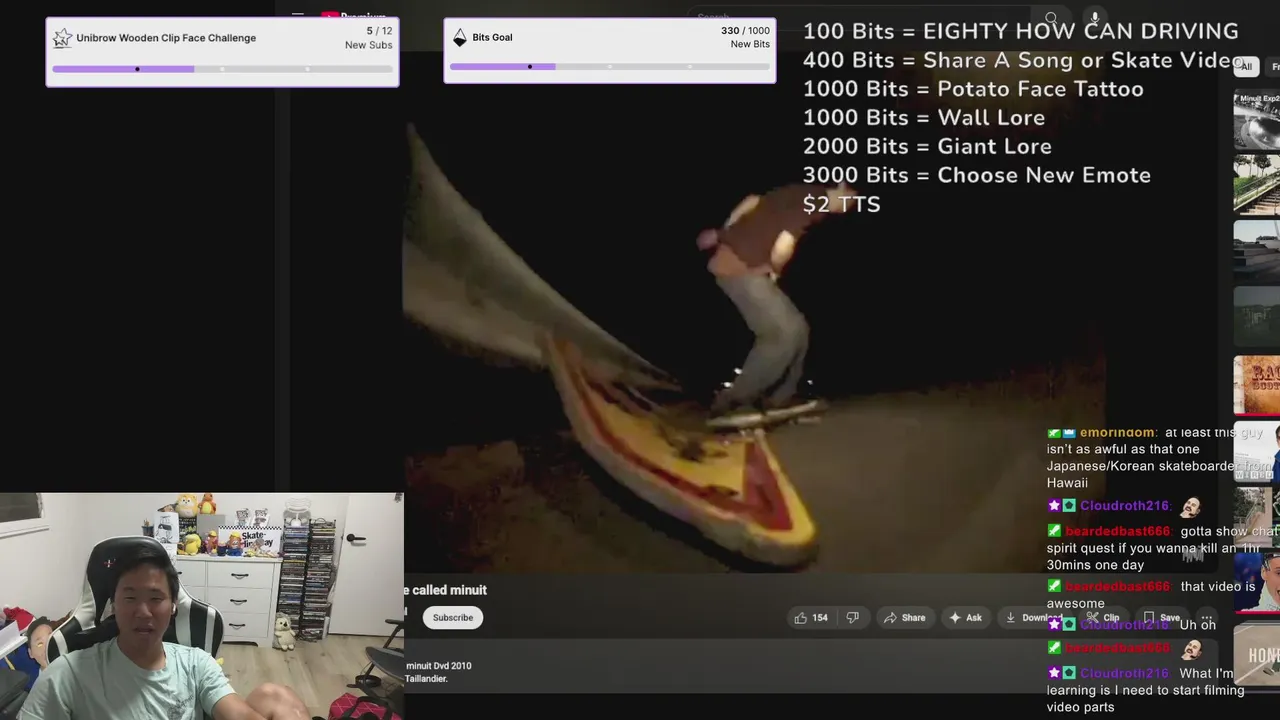Share the minuit video
This screenshot has width=1280, height=720.
coord(904,618)
